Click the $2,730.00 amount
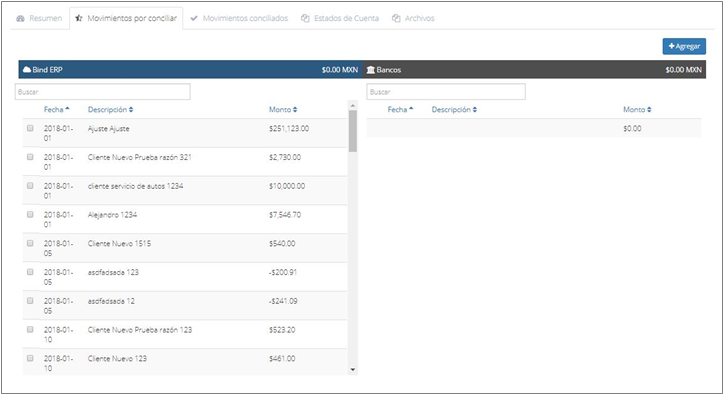This screenshot has width=724, height=394. pyautogui.click(x=285, y=157)
